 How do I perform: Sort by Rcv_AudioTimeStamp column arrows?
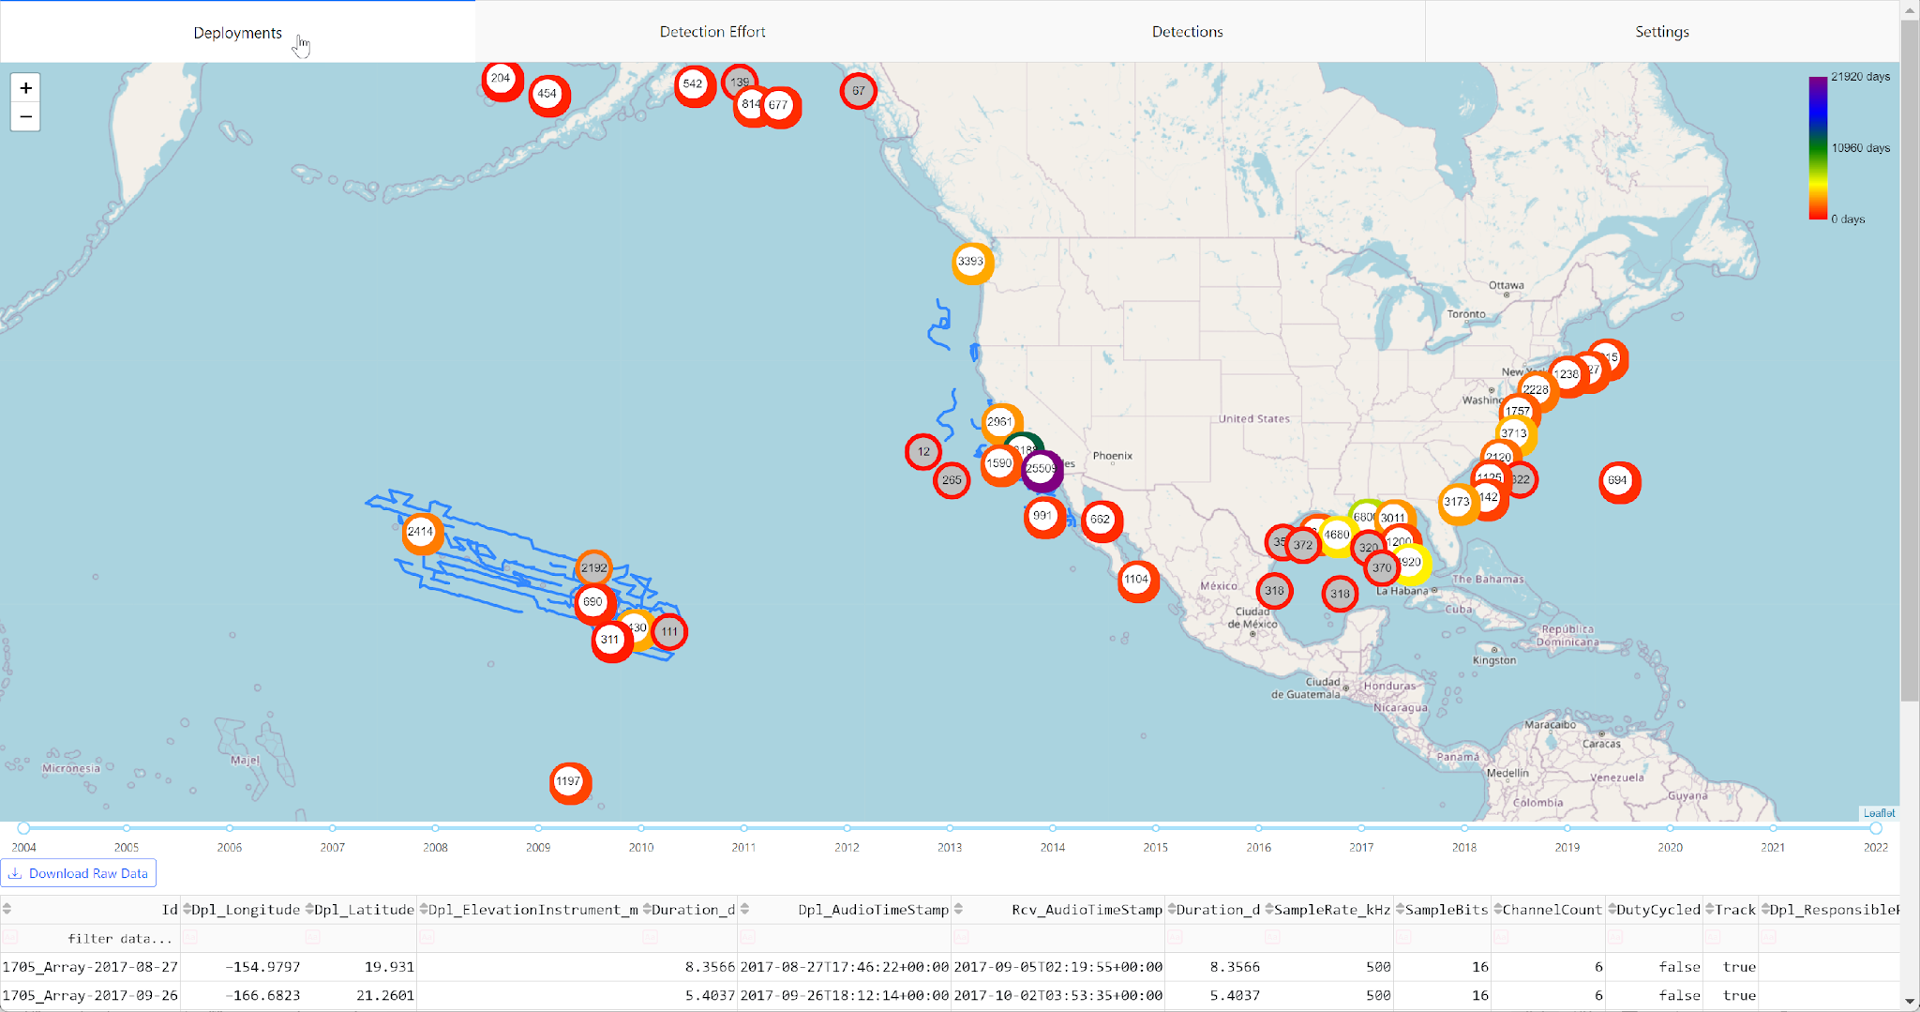pyautogui.click(x=958, y=909)
